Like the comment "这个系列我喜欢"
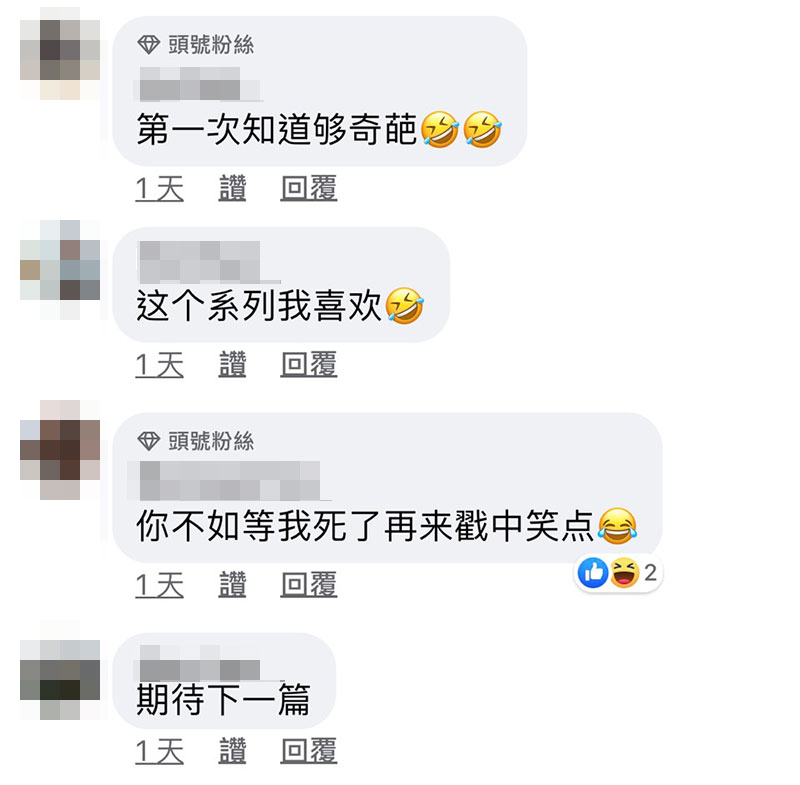 232,365
